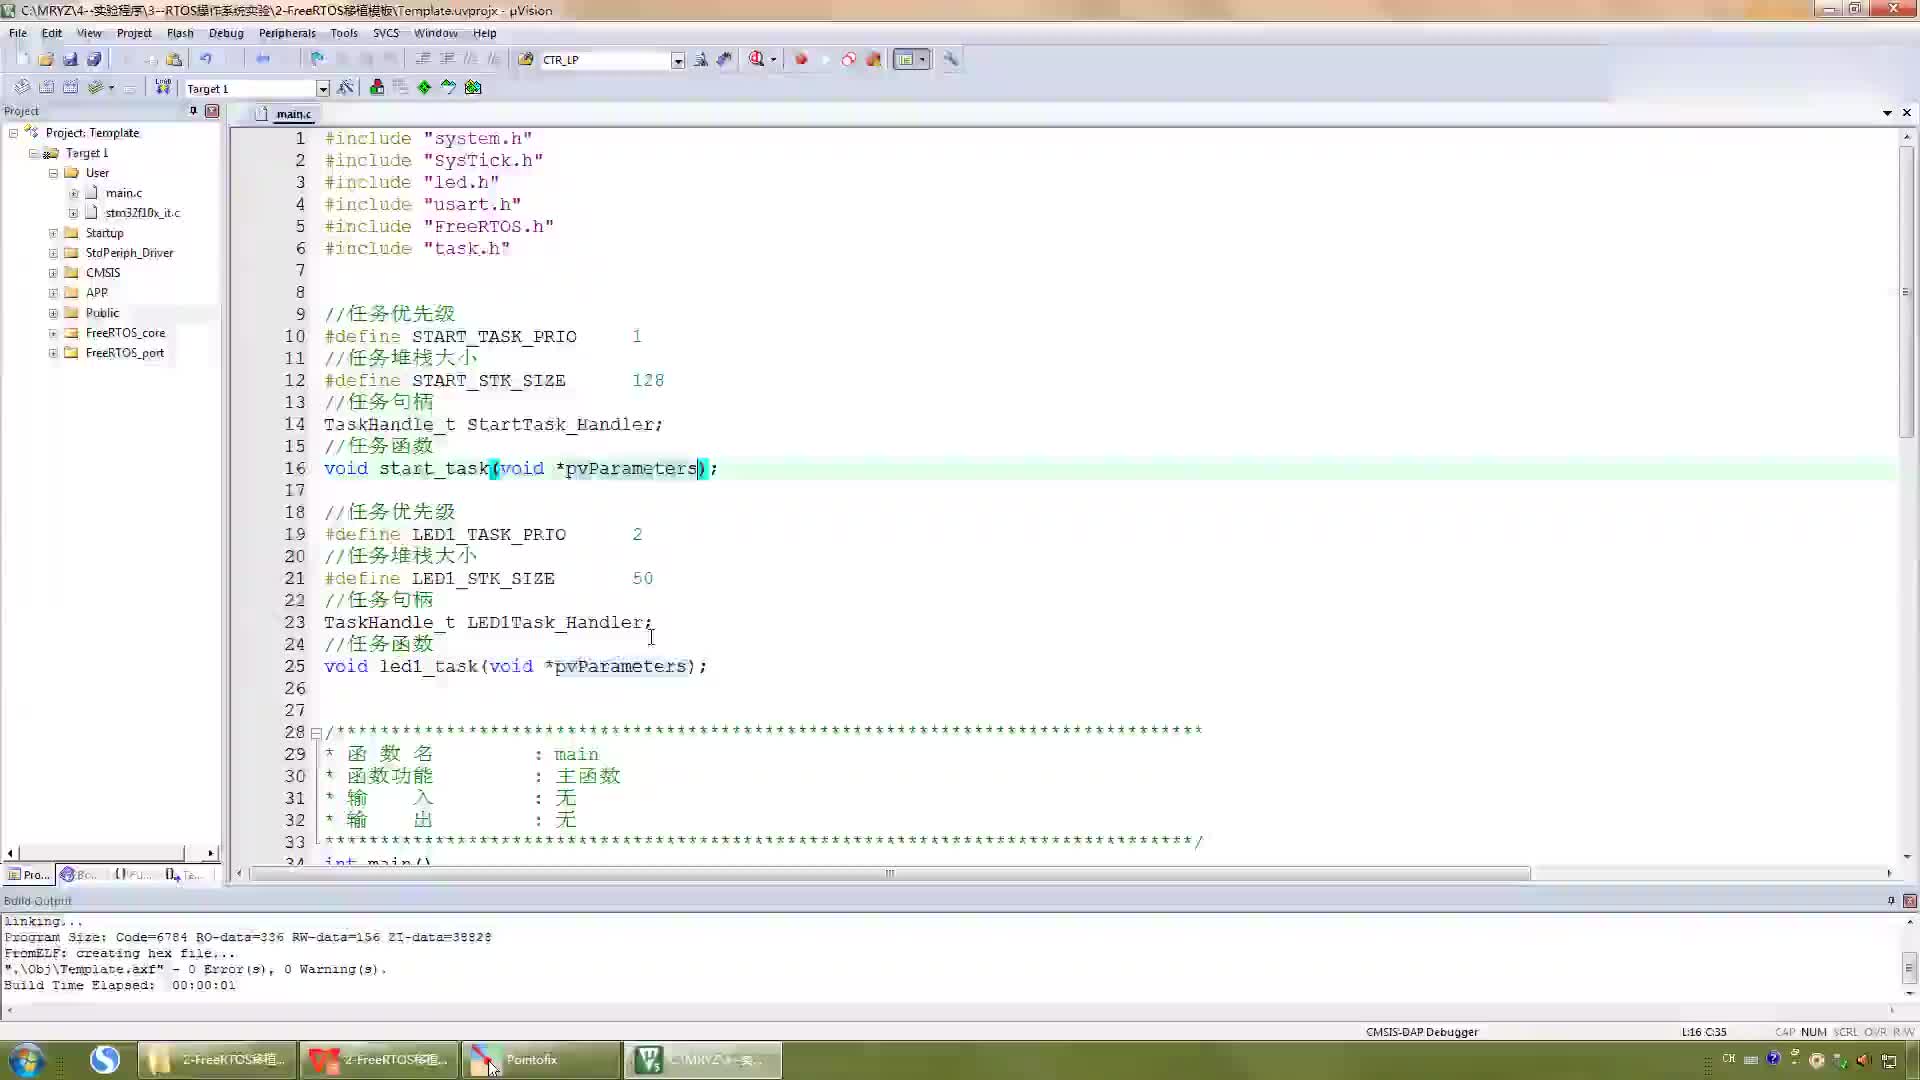Click the editor vertical scrollbar thumb
1920x1080 pixels.
click(1907, 291)
